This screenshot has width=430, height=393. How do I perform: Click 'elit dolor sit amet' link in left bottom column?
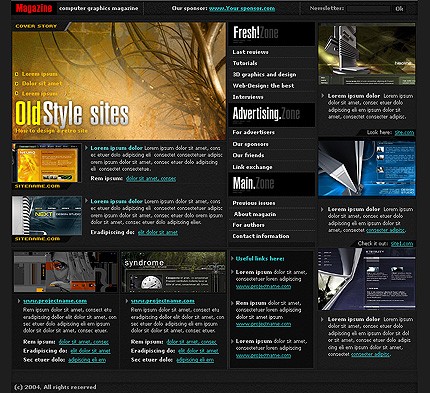(x=90, y=351)
